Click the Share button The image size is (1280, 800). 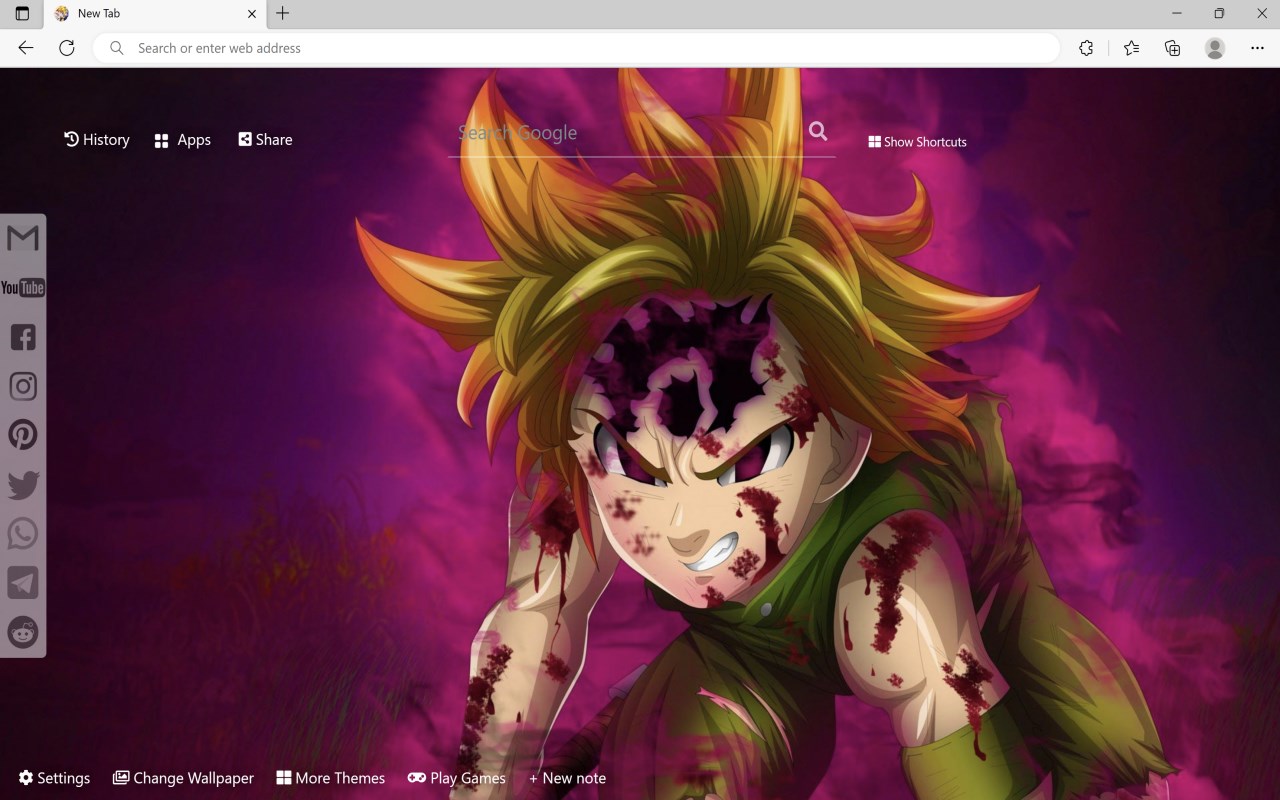(x=265, y=140)
